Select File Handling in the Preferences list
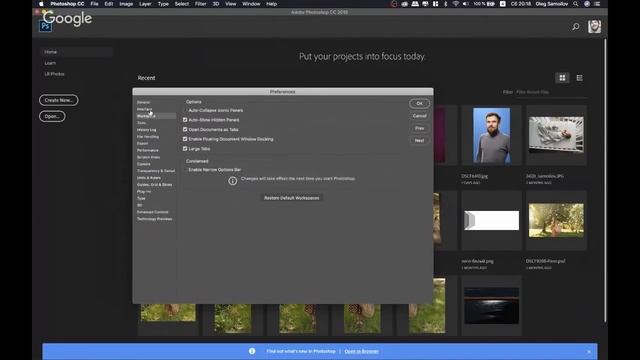This screenshot has height=360, width=640. (x=148, y=137)
